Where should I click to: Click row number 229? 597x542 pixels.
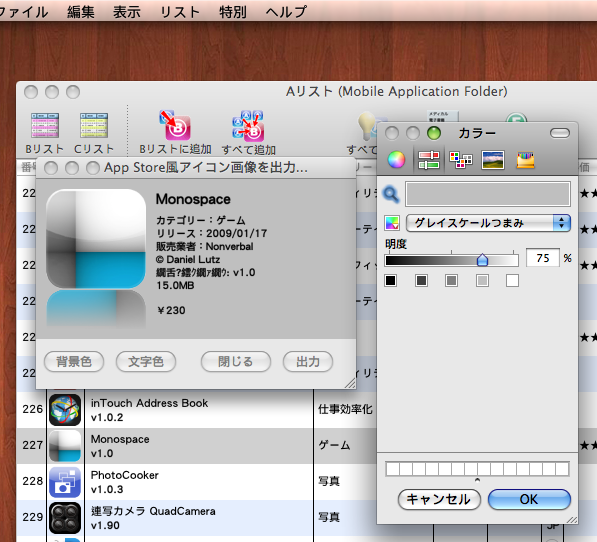point(32,517)
